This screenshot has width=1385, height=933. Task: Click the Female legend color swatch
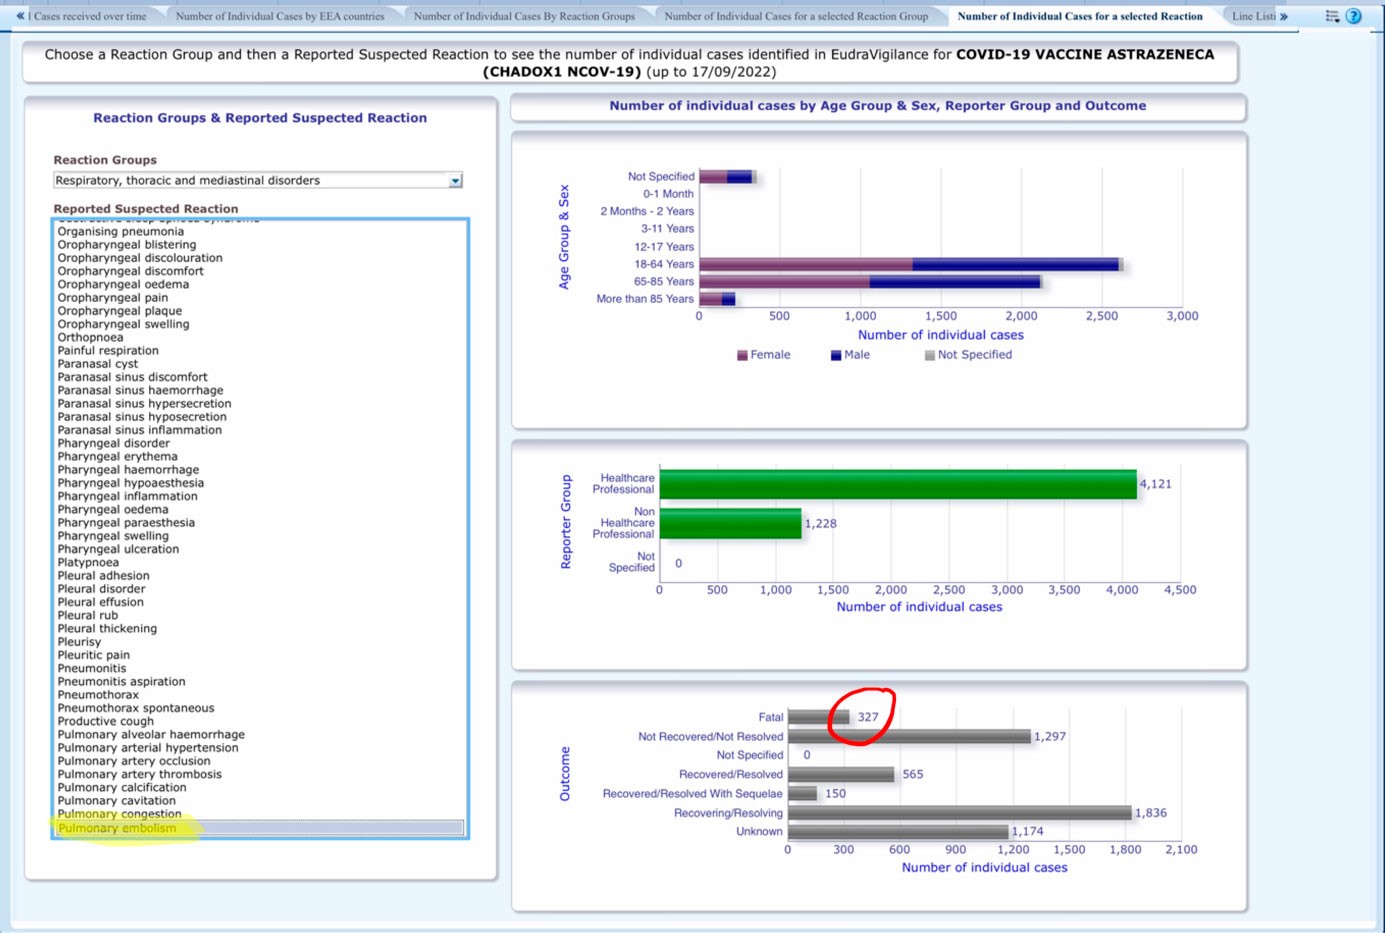(x=742, y=355)
